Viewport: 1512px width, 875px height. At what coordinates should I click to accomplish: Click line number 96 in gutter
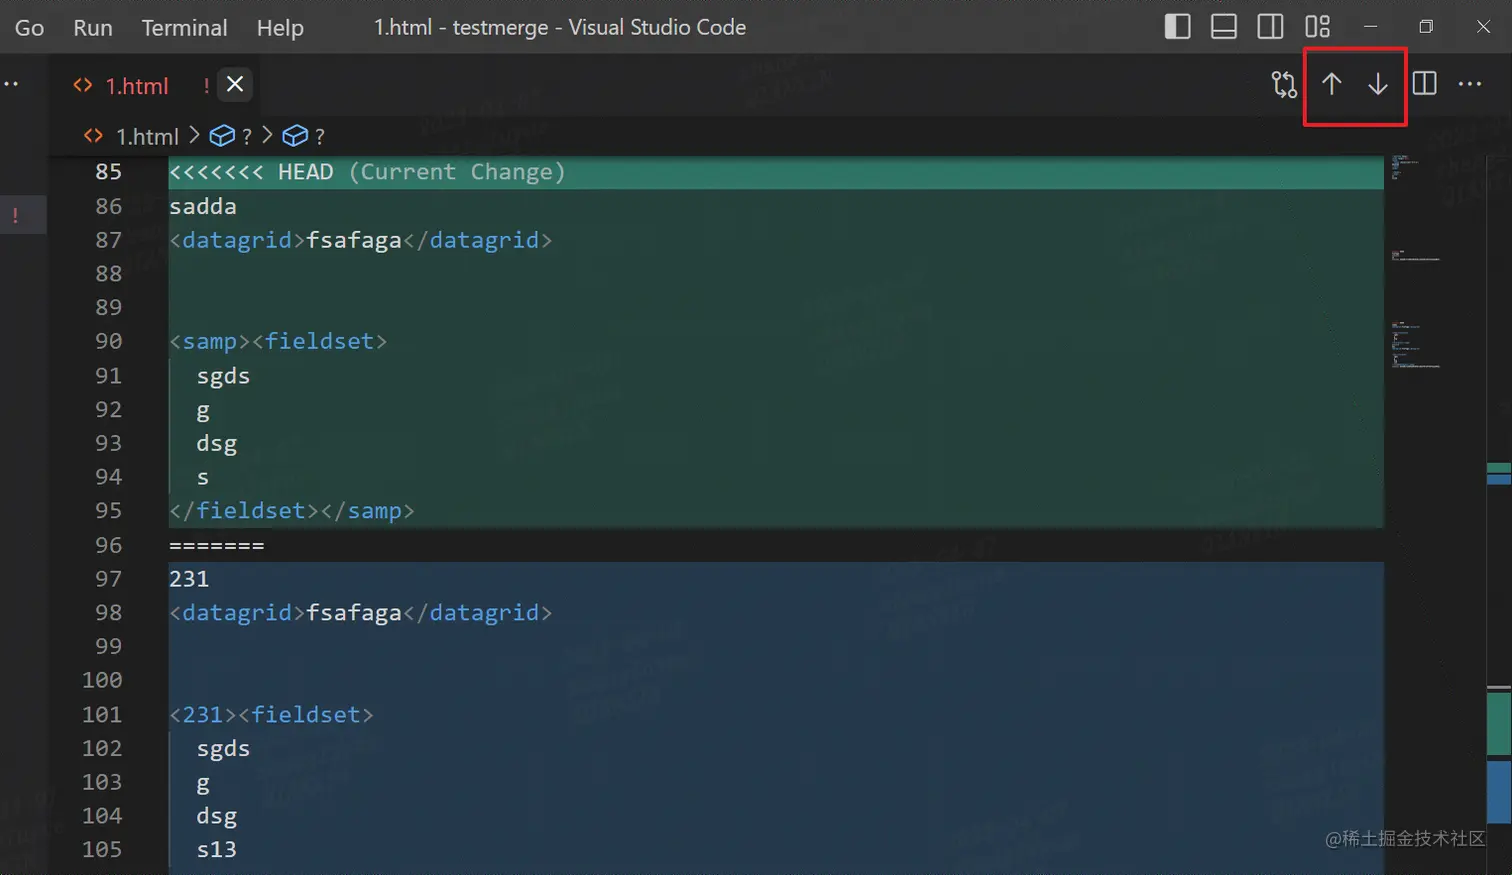point(108,545)
